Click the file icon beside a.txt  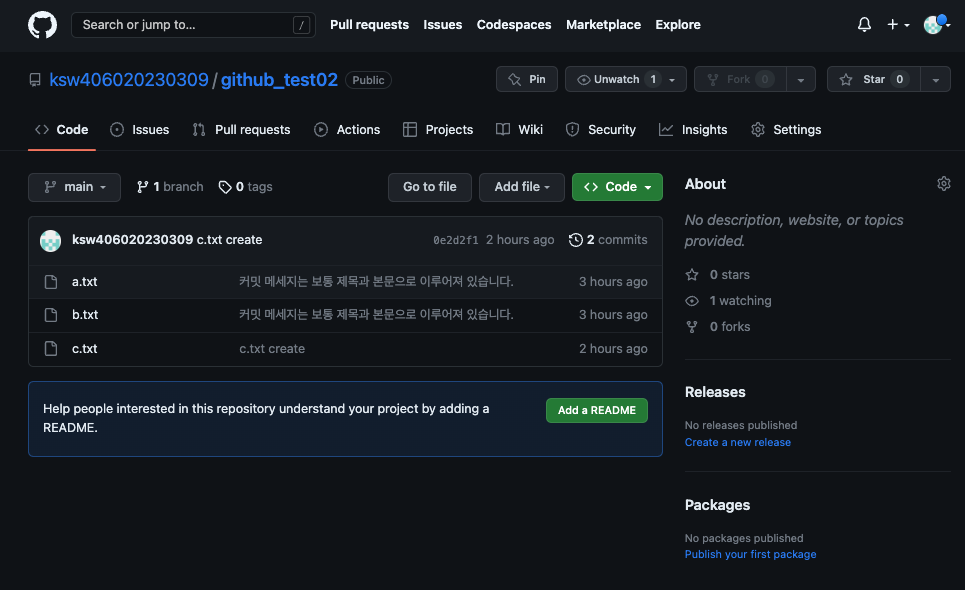pos(51,282)
